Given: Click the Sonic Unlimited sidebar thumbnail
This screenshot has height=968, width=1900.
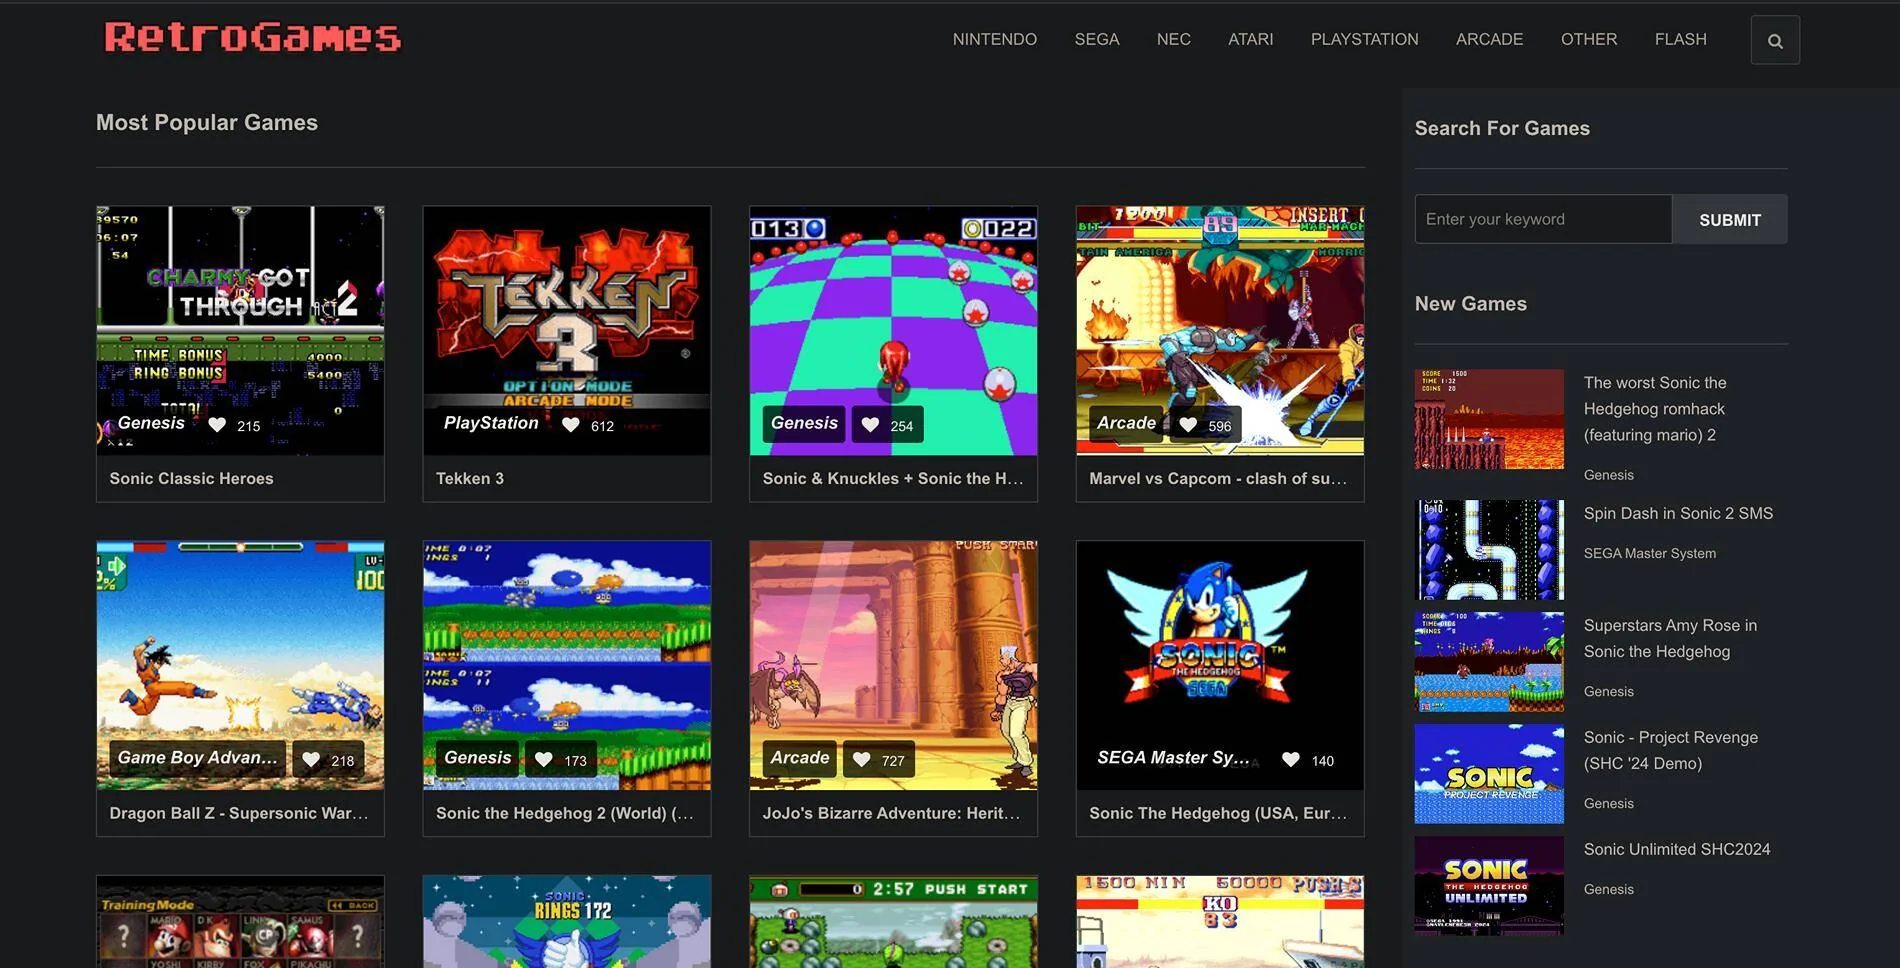Looking at the screenshot, I should 1489,886.
